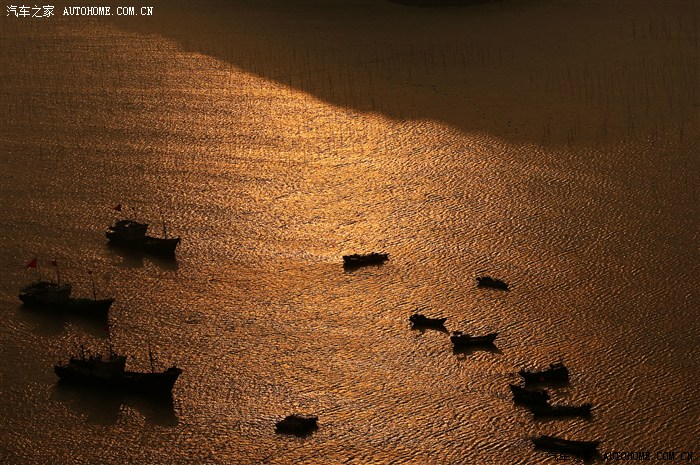The height and width of the screenshot is (465, 700).
Task: Click the small boat at bottom center
Action: (296, 424)
